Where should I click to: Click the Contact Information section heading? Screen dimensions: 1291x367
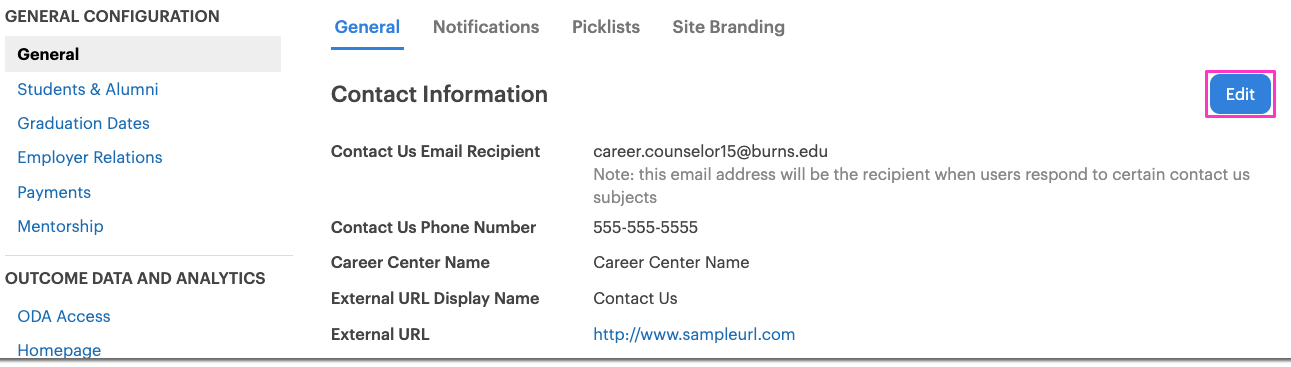(x=439, y=94)
